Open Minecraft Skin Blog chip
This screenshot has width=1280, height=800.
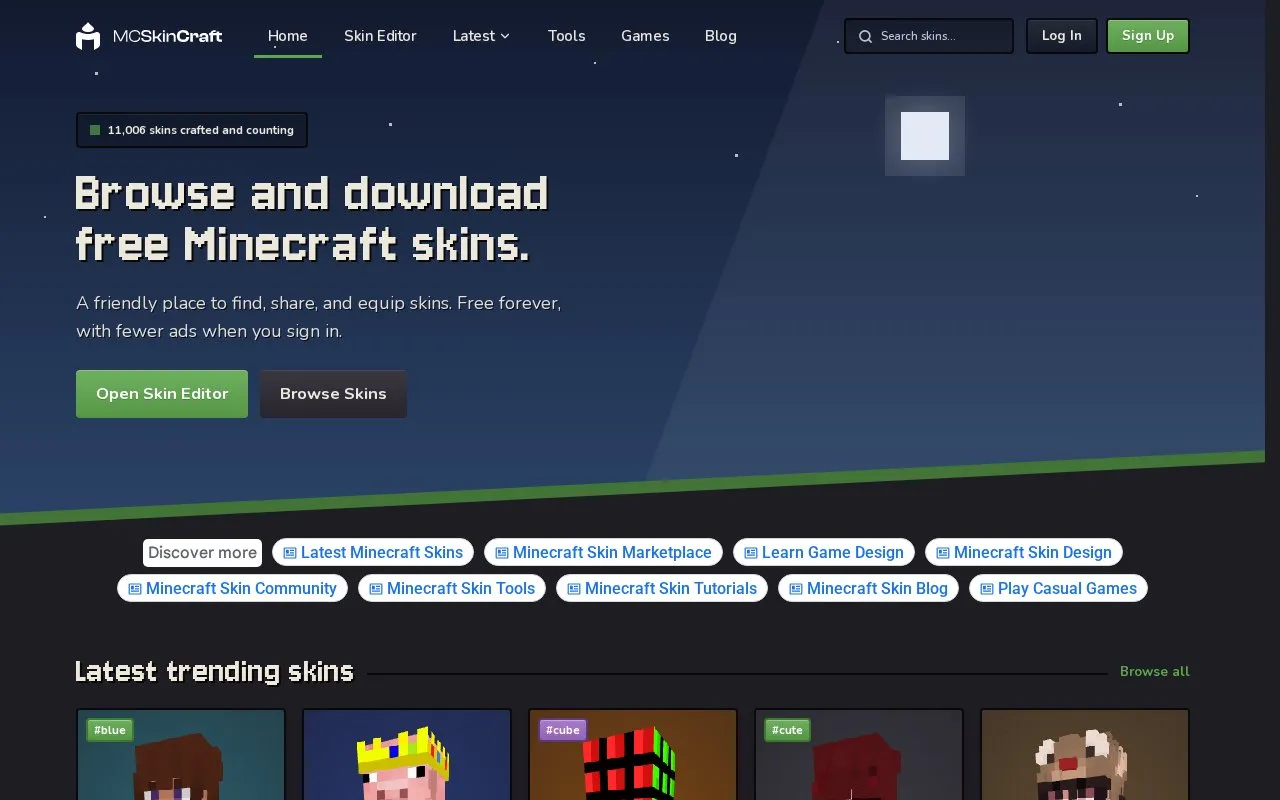pos(868,588)
